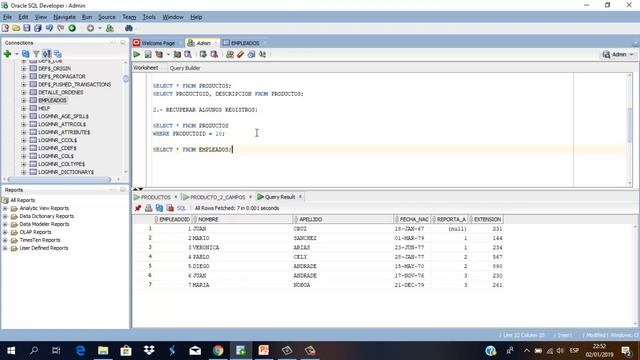Create a new file with New icon
Screen dimensions: 640x360
point(5,28)
